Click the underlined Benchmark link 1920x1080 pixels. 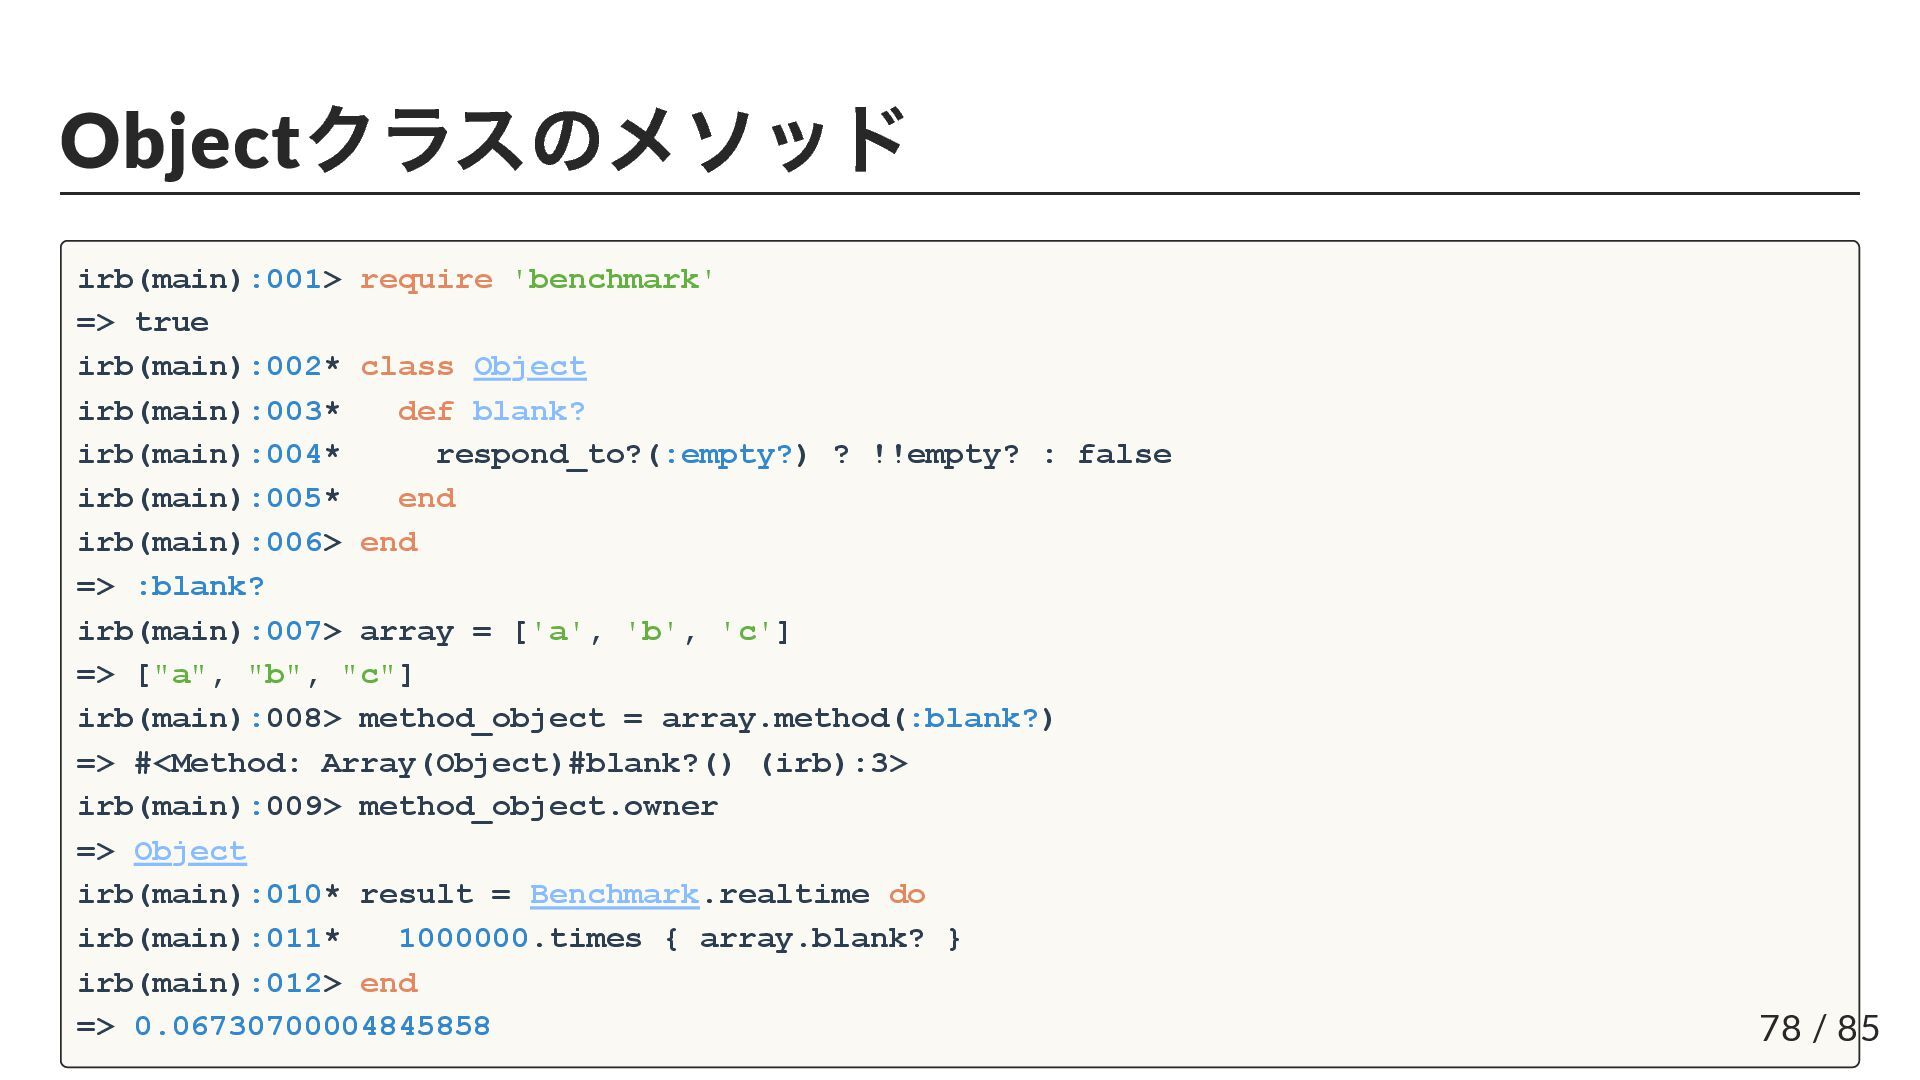point(614,895)
